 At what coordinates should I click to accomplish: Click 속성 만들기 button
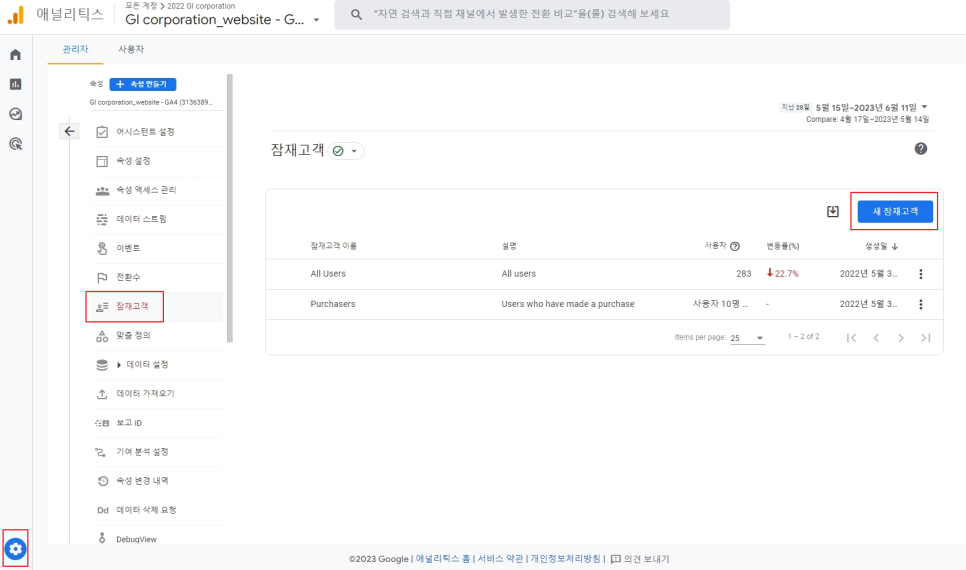click(143, 84)
